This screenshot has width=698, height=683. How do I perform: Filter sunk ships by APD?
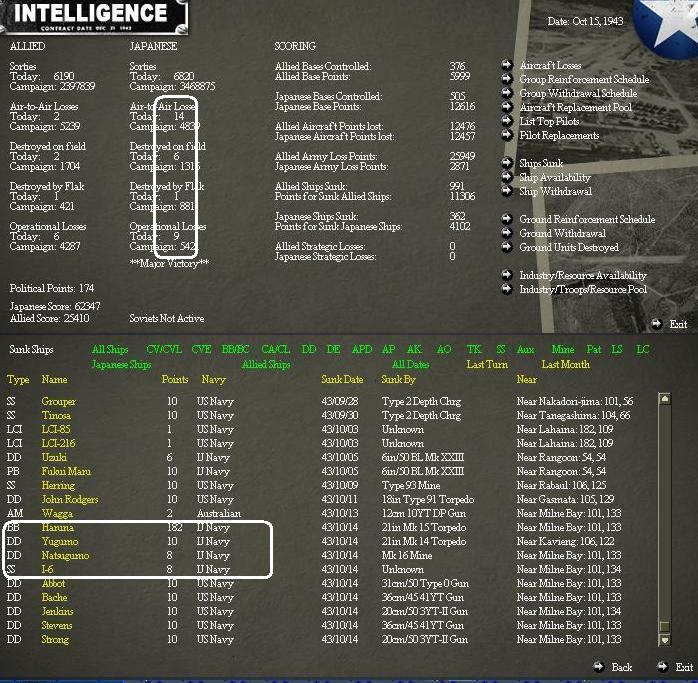[362, 350]
